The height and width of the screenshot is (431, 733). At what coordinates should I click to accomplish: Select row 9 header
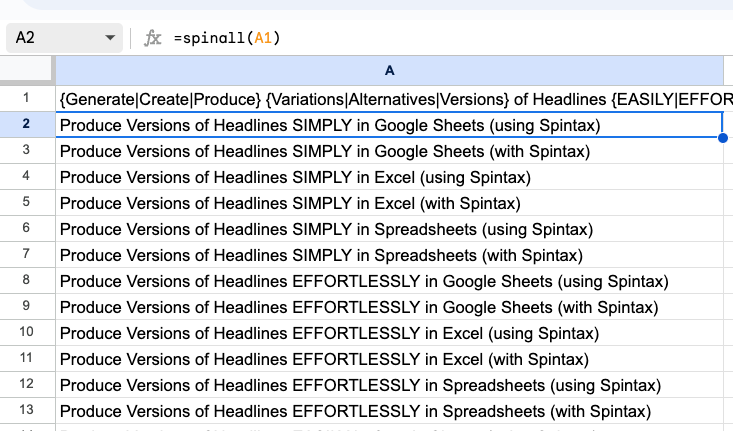[x=27, y=306]
